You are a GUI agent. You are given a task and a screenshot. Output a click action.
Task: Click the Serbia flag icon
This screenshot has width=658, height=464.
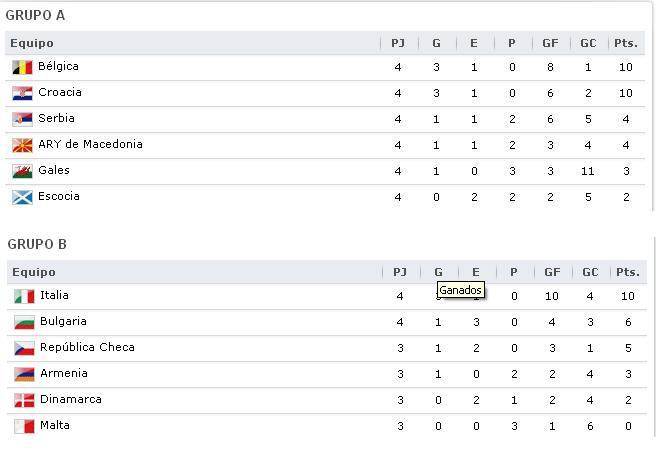click(22, 119)
